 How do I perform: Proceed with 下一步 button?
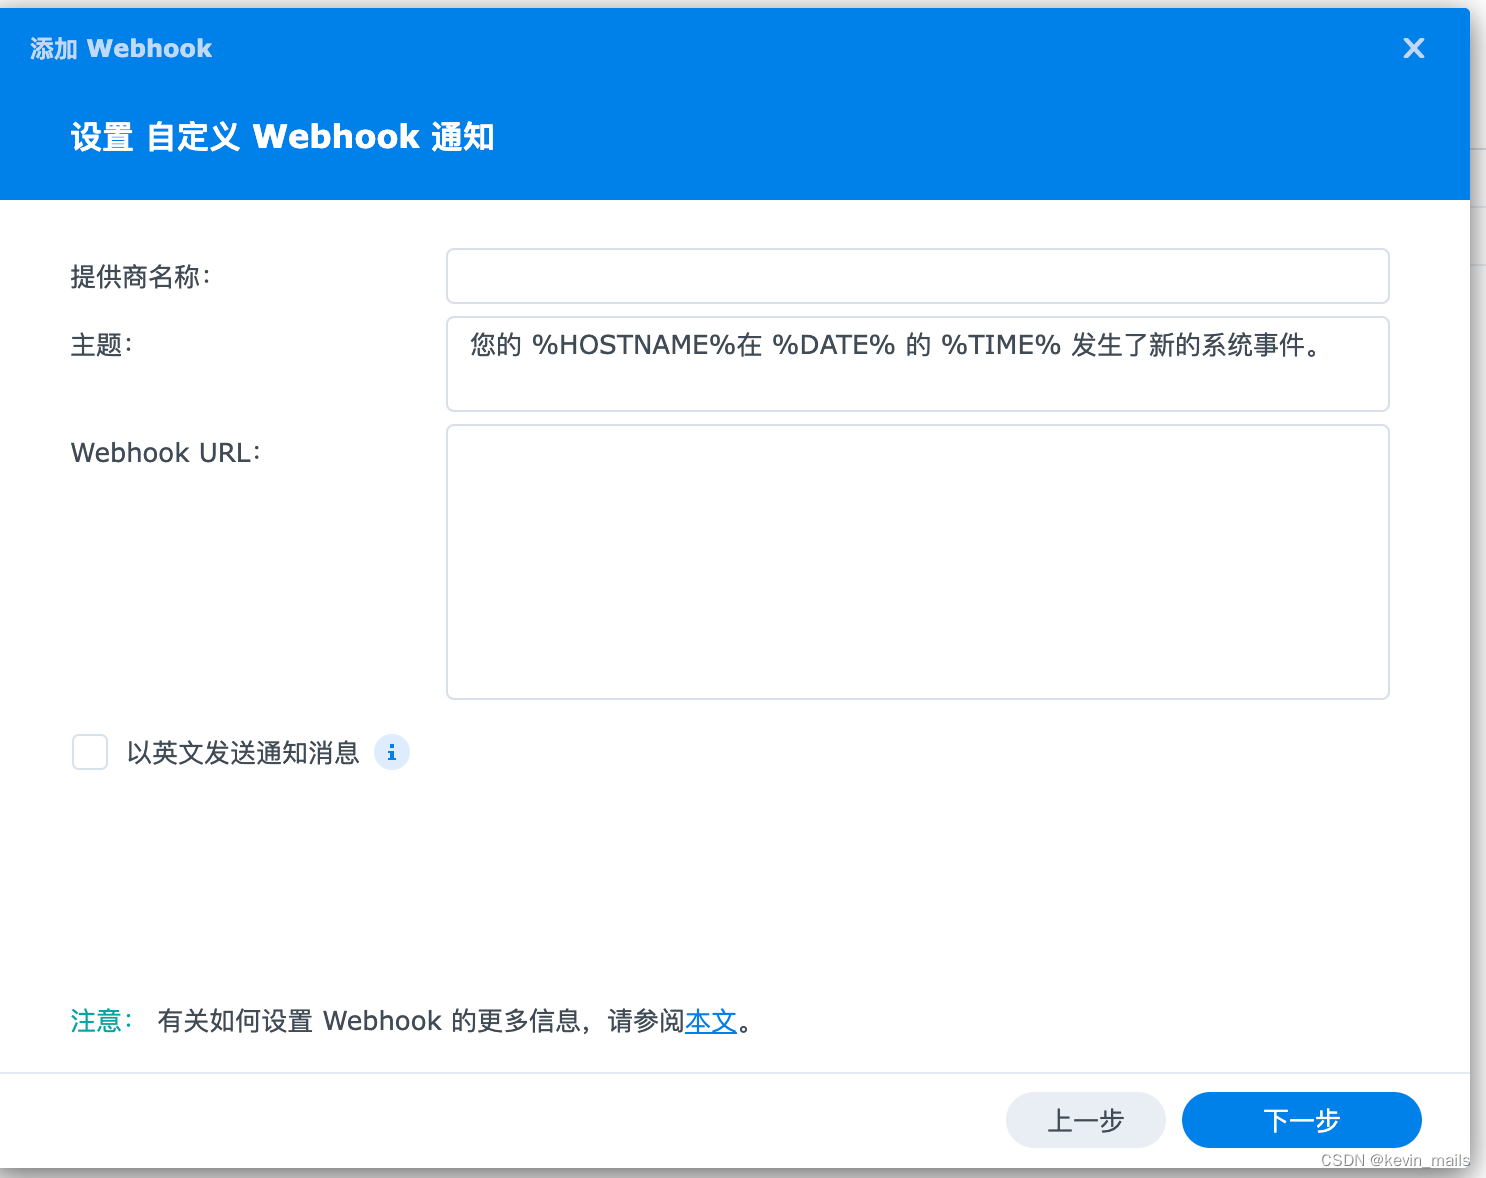(x=1301, y=1120)
